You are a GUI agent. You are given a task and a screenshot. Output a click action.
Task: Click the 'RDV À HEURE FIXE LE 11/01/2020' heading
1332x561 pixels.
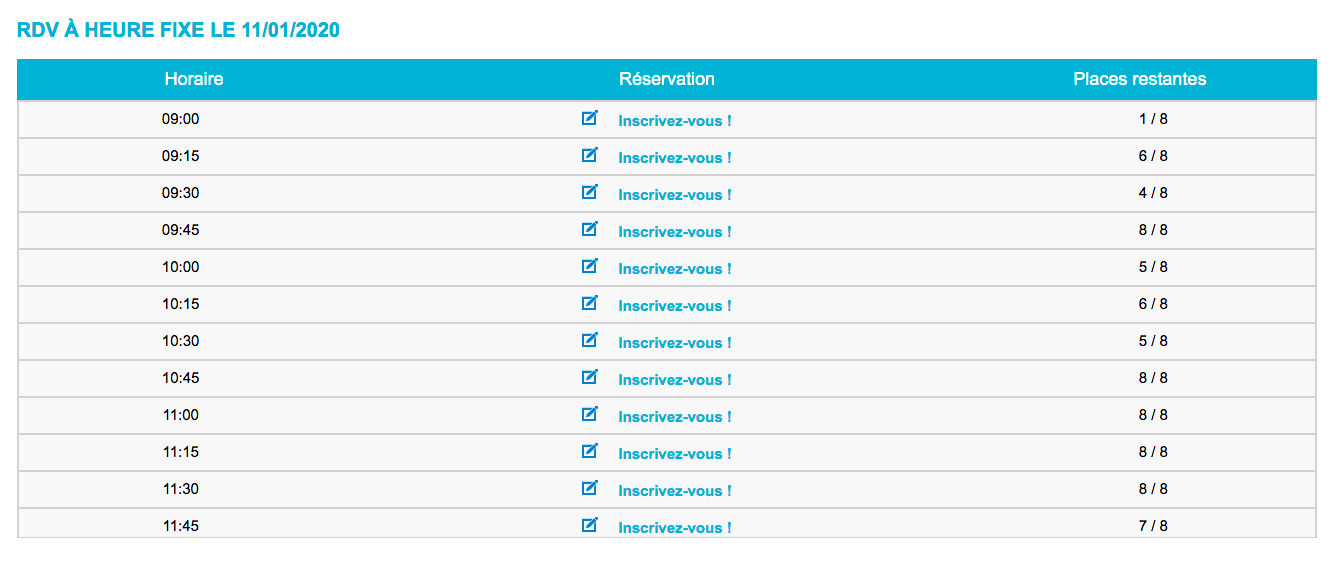tap(179, 31)
